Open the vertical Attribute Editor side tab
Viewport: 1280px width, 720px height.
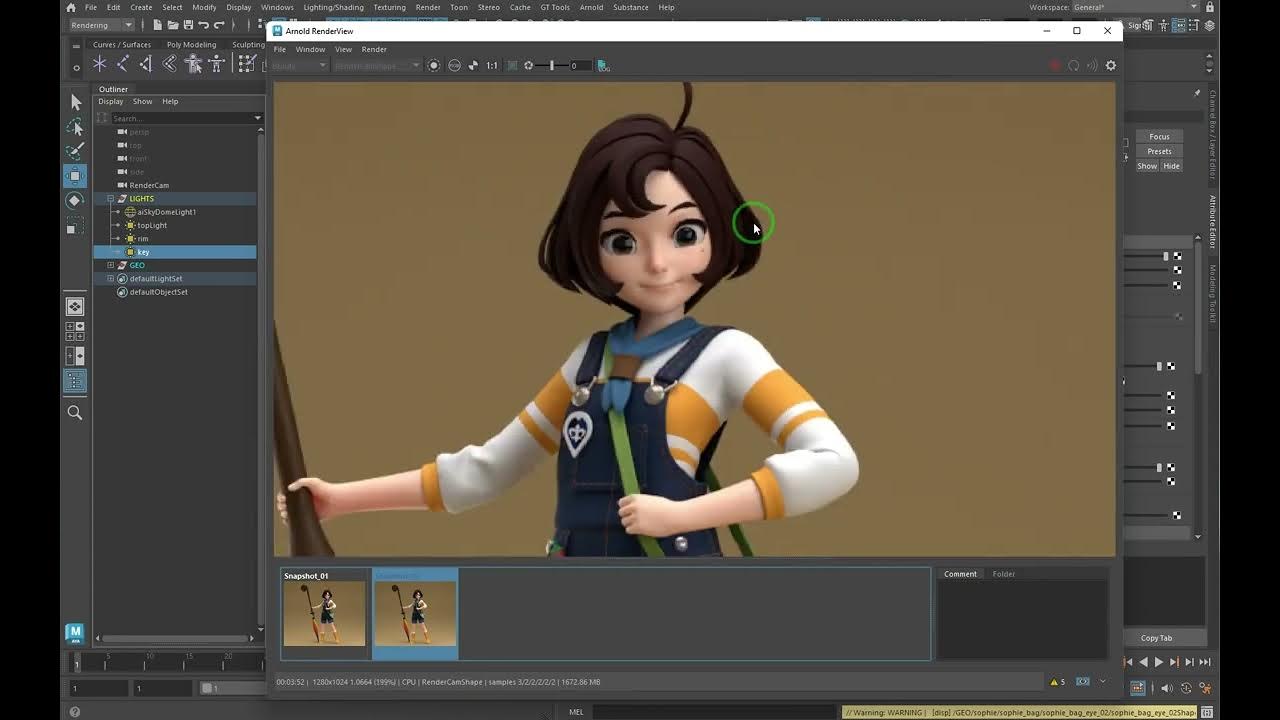pos(1213,221)
